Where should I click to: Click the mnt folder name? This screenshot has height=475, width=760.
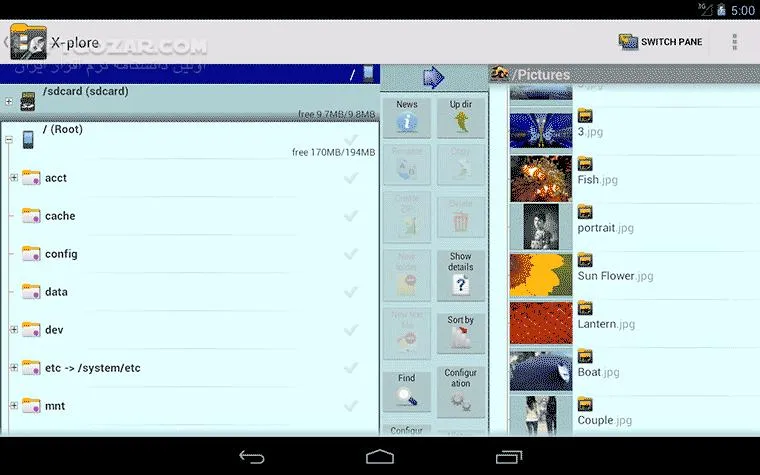click(x=55, y=406)
